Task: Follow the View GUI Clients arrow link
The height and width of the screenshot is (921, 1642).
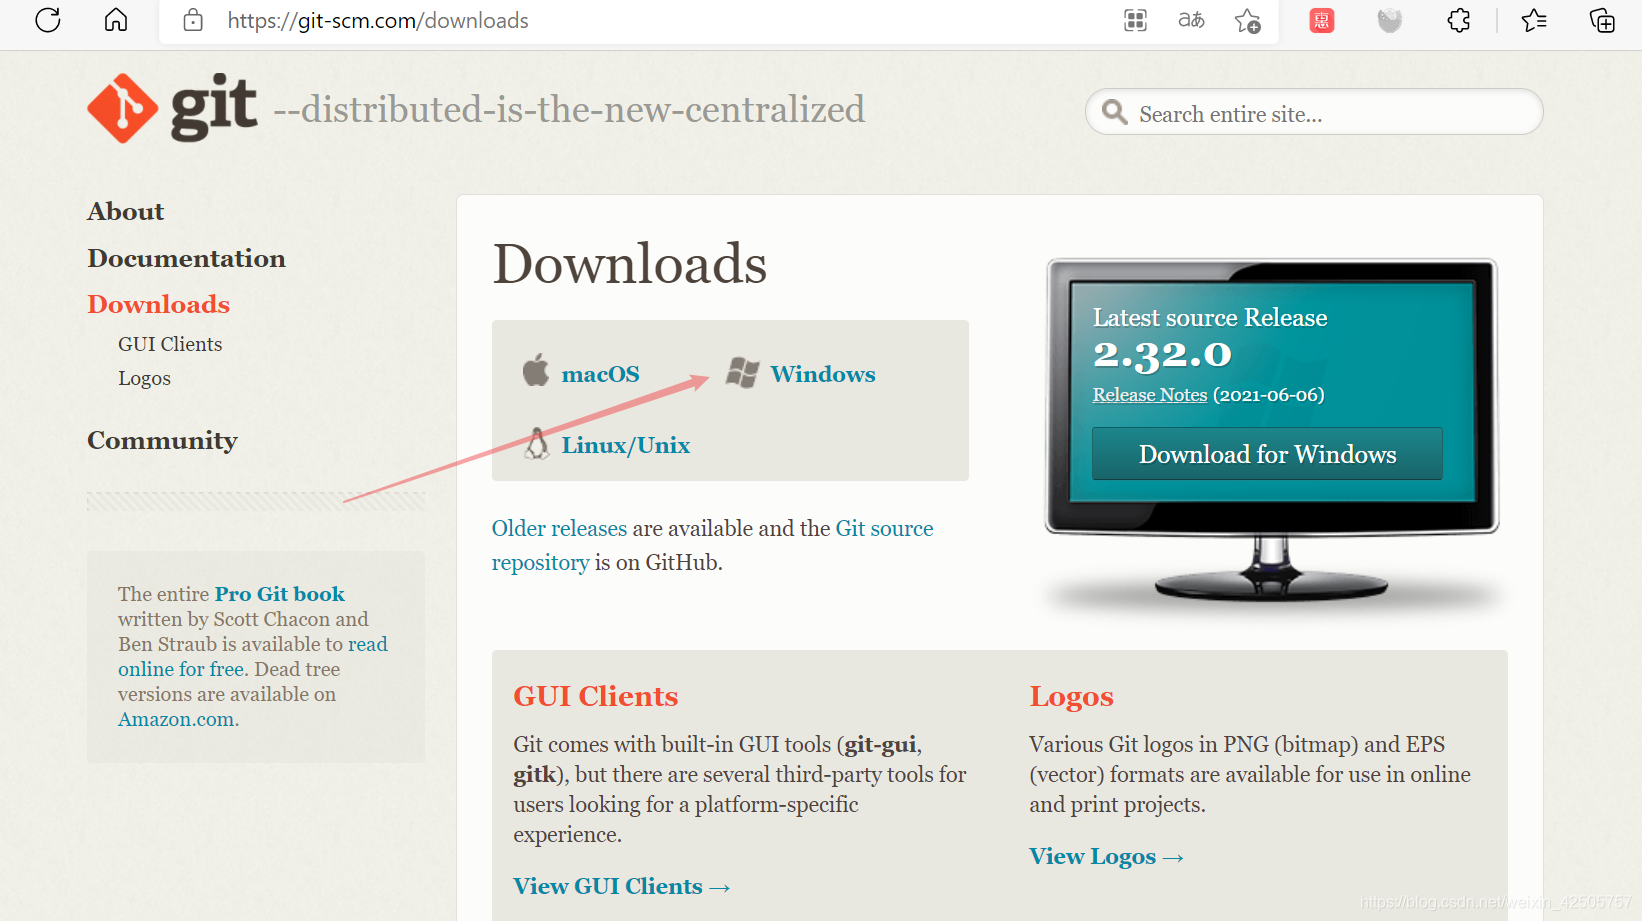Action: 621,886
